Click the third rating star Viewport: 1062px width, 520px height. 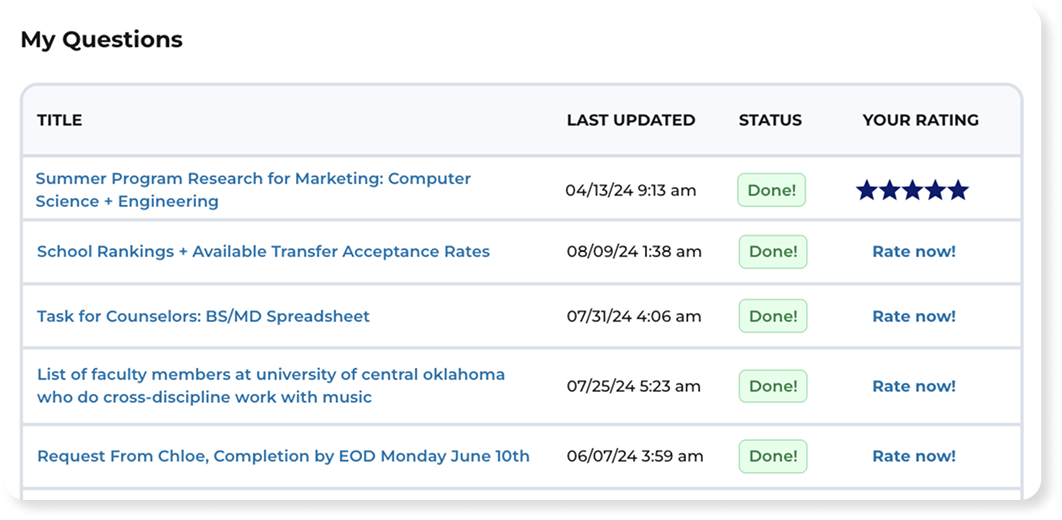[912, 190]
